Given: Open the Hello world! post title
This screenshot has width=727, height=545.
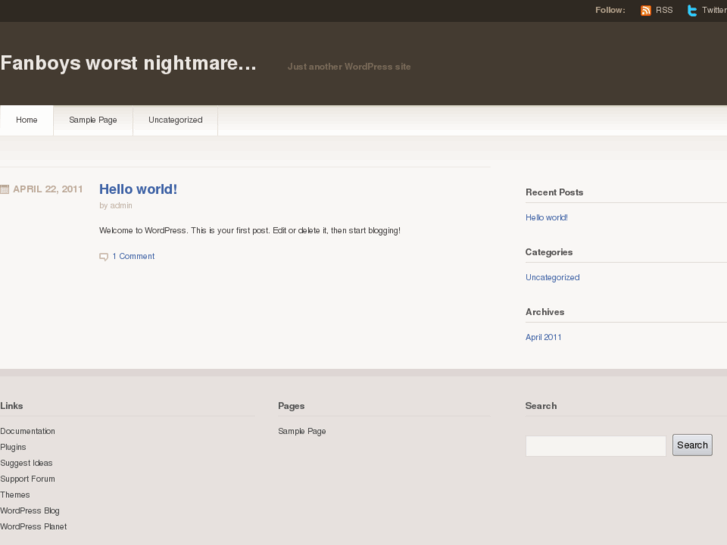Looking at the screenshot, I should pos(138,189).
